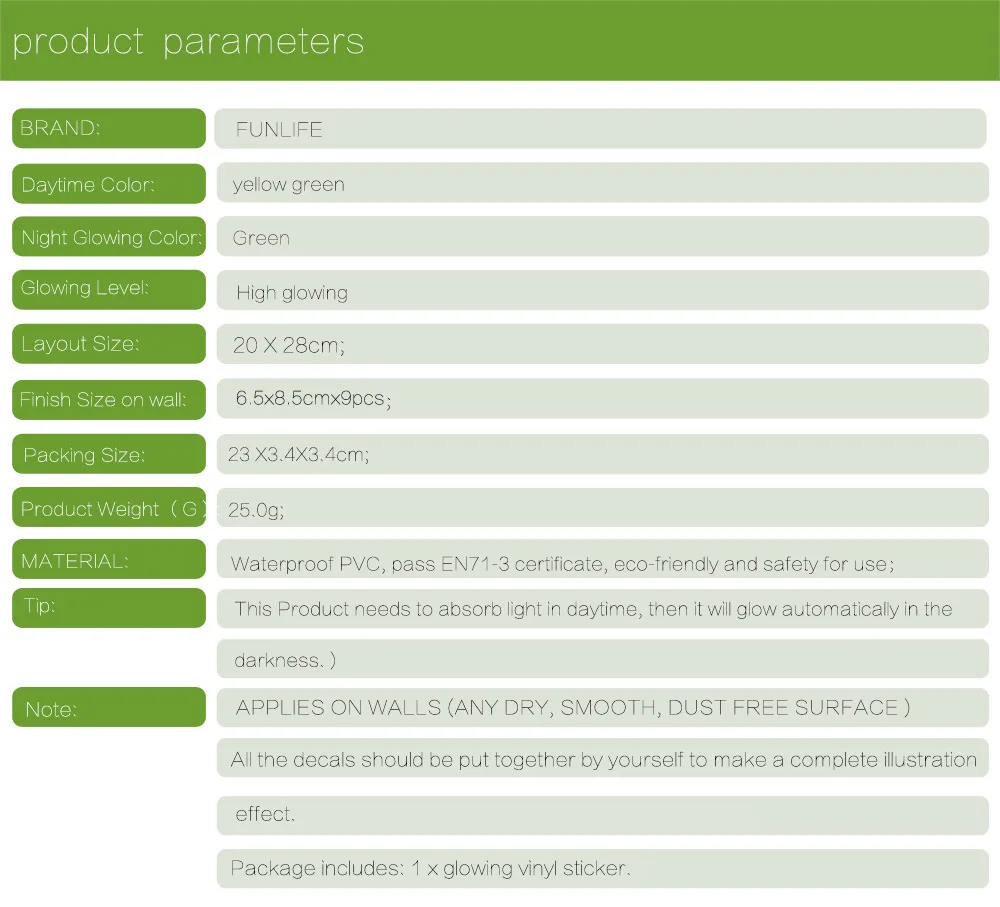Click the Daytime Color label
Viewport: 1000px width, 907px height.
click(109, 184)
